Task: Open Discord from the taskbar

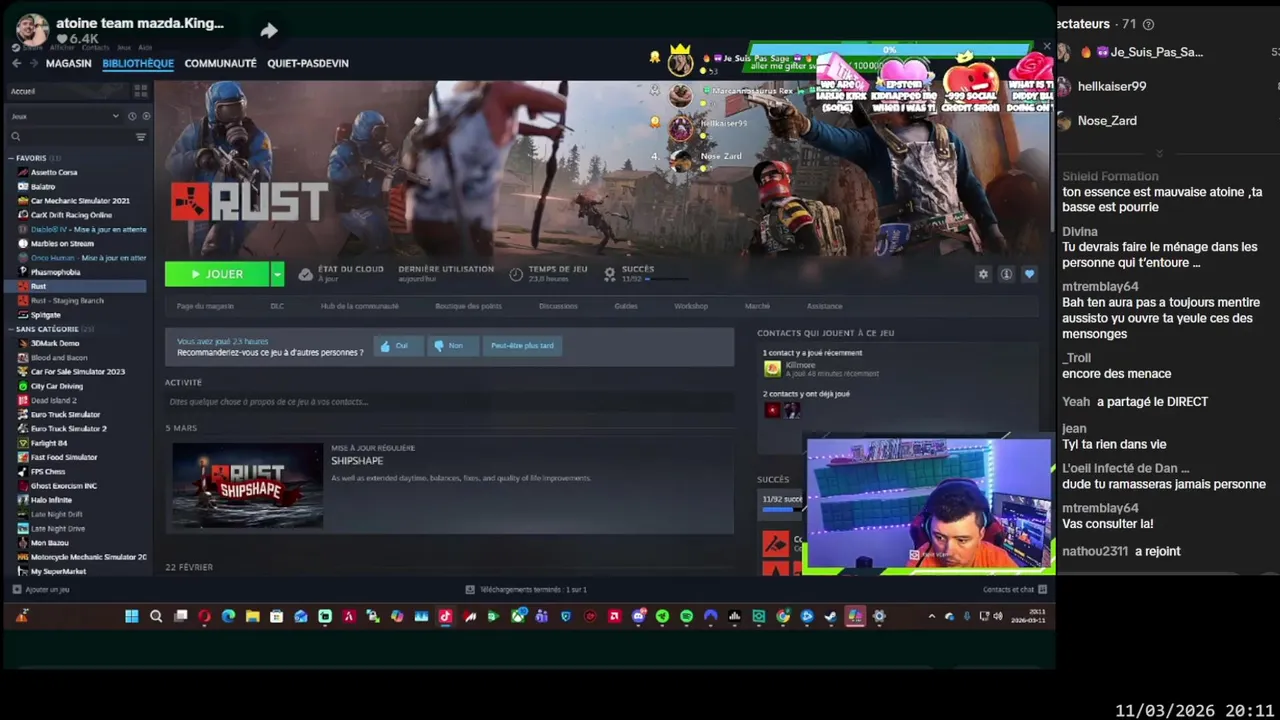Action: (x=638, y=617)
